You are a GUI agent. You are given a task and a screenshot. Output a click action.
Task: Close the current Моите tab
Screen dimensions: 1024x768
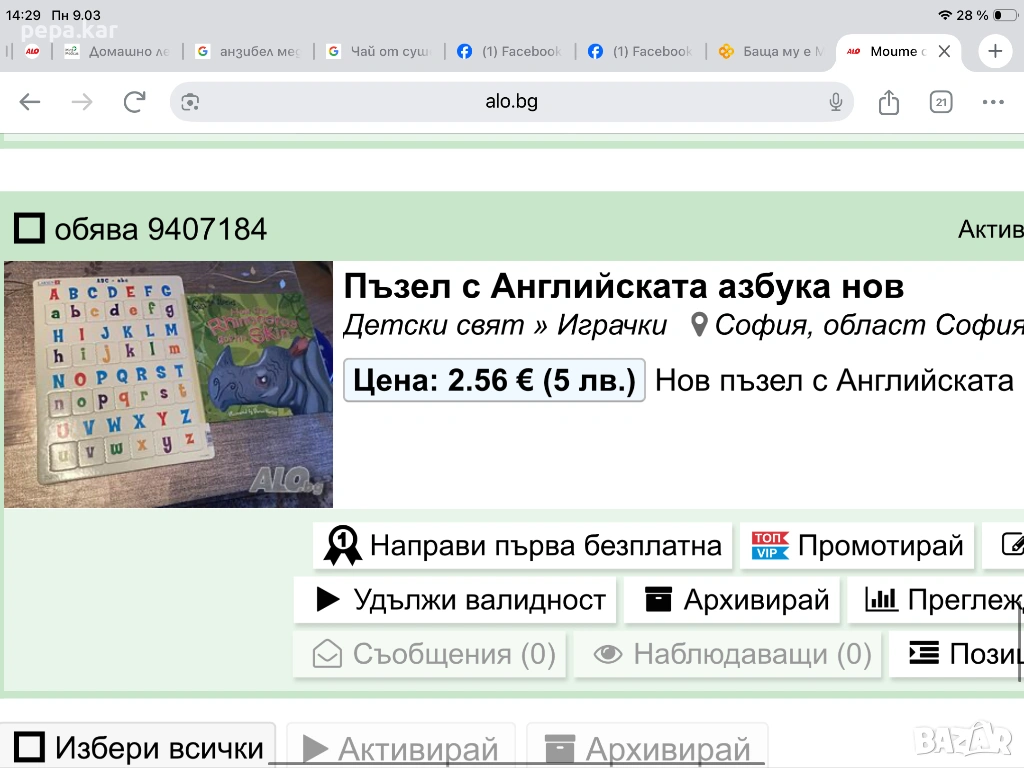944,52
